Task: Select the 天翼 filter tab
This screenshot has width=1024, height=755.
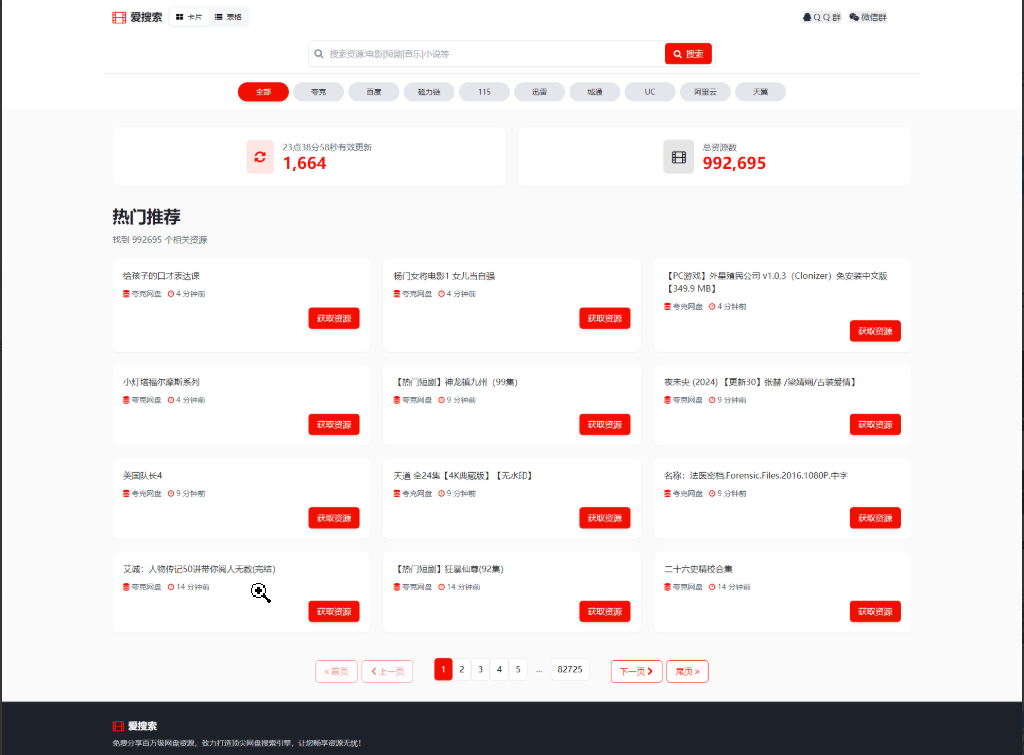Action: pos(760,92)
